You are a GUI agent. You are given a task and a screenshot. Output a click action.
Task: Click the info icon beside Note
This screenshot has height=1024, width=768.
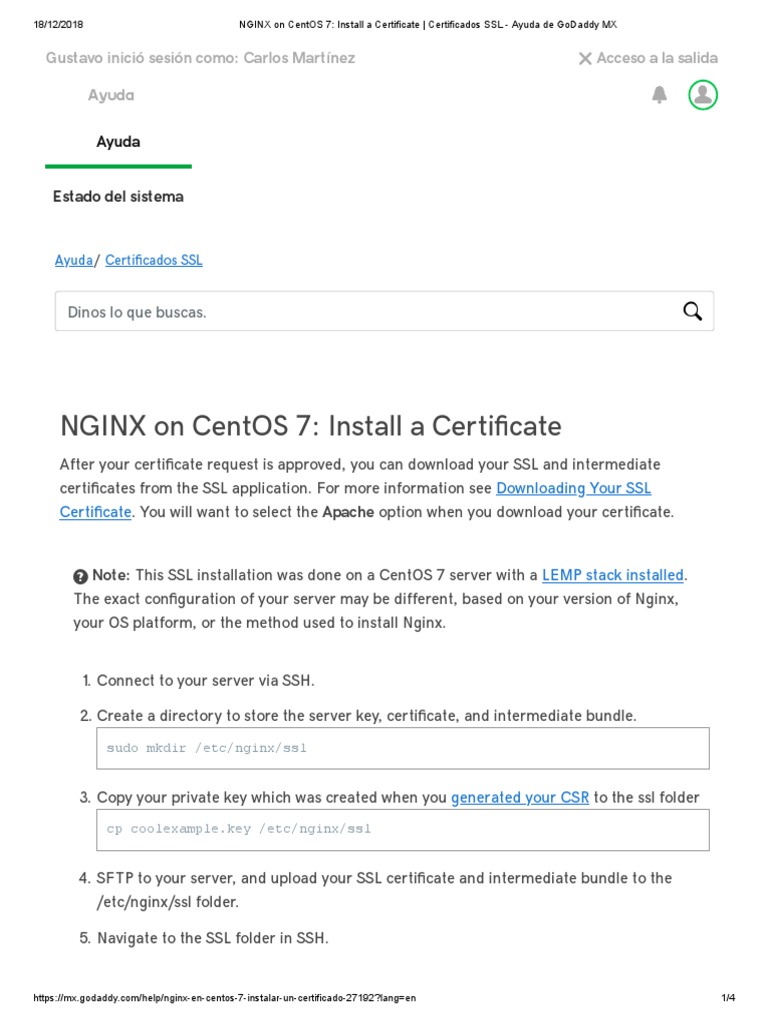tap(81, 576)
